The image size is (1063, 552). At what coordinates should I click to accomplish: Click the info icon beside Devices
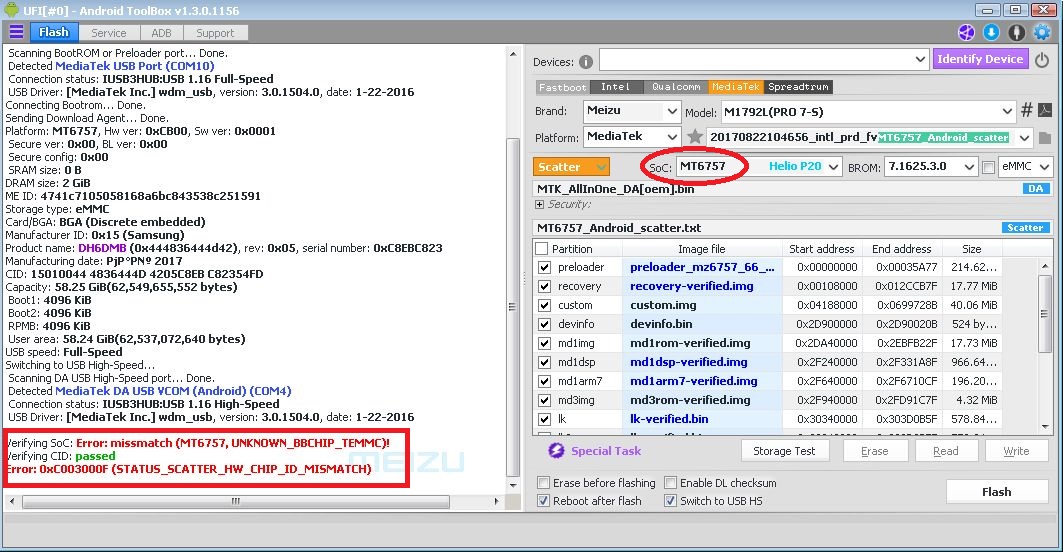tap(586, 62)
